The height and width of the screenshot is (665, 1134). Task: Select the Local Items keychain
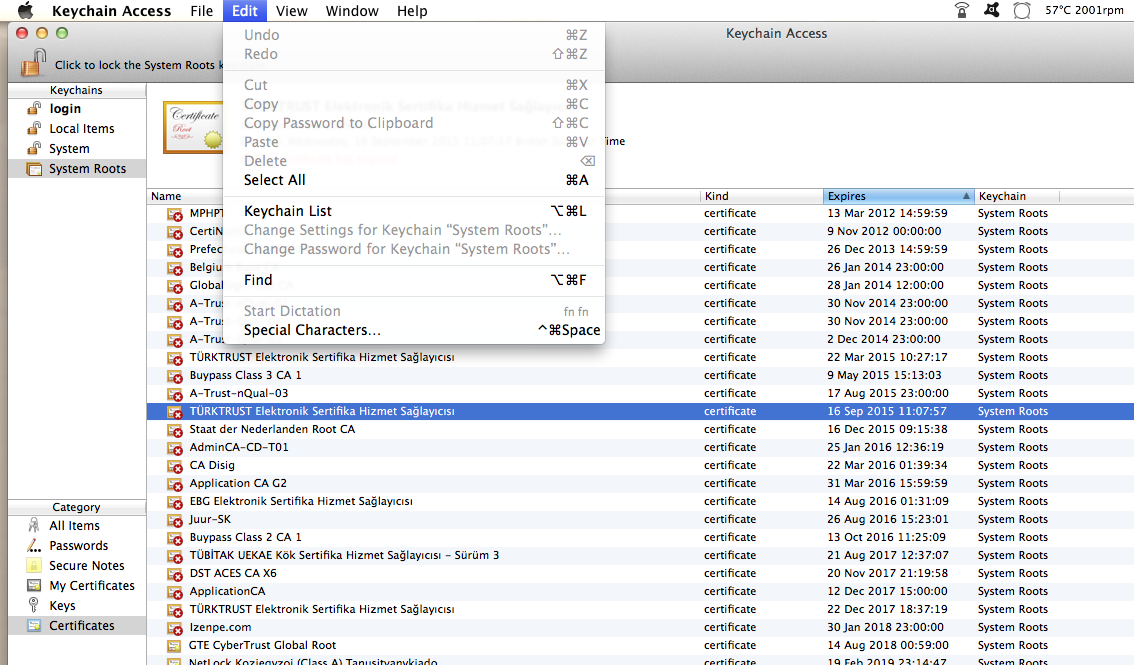click(77, 129)
